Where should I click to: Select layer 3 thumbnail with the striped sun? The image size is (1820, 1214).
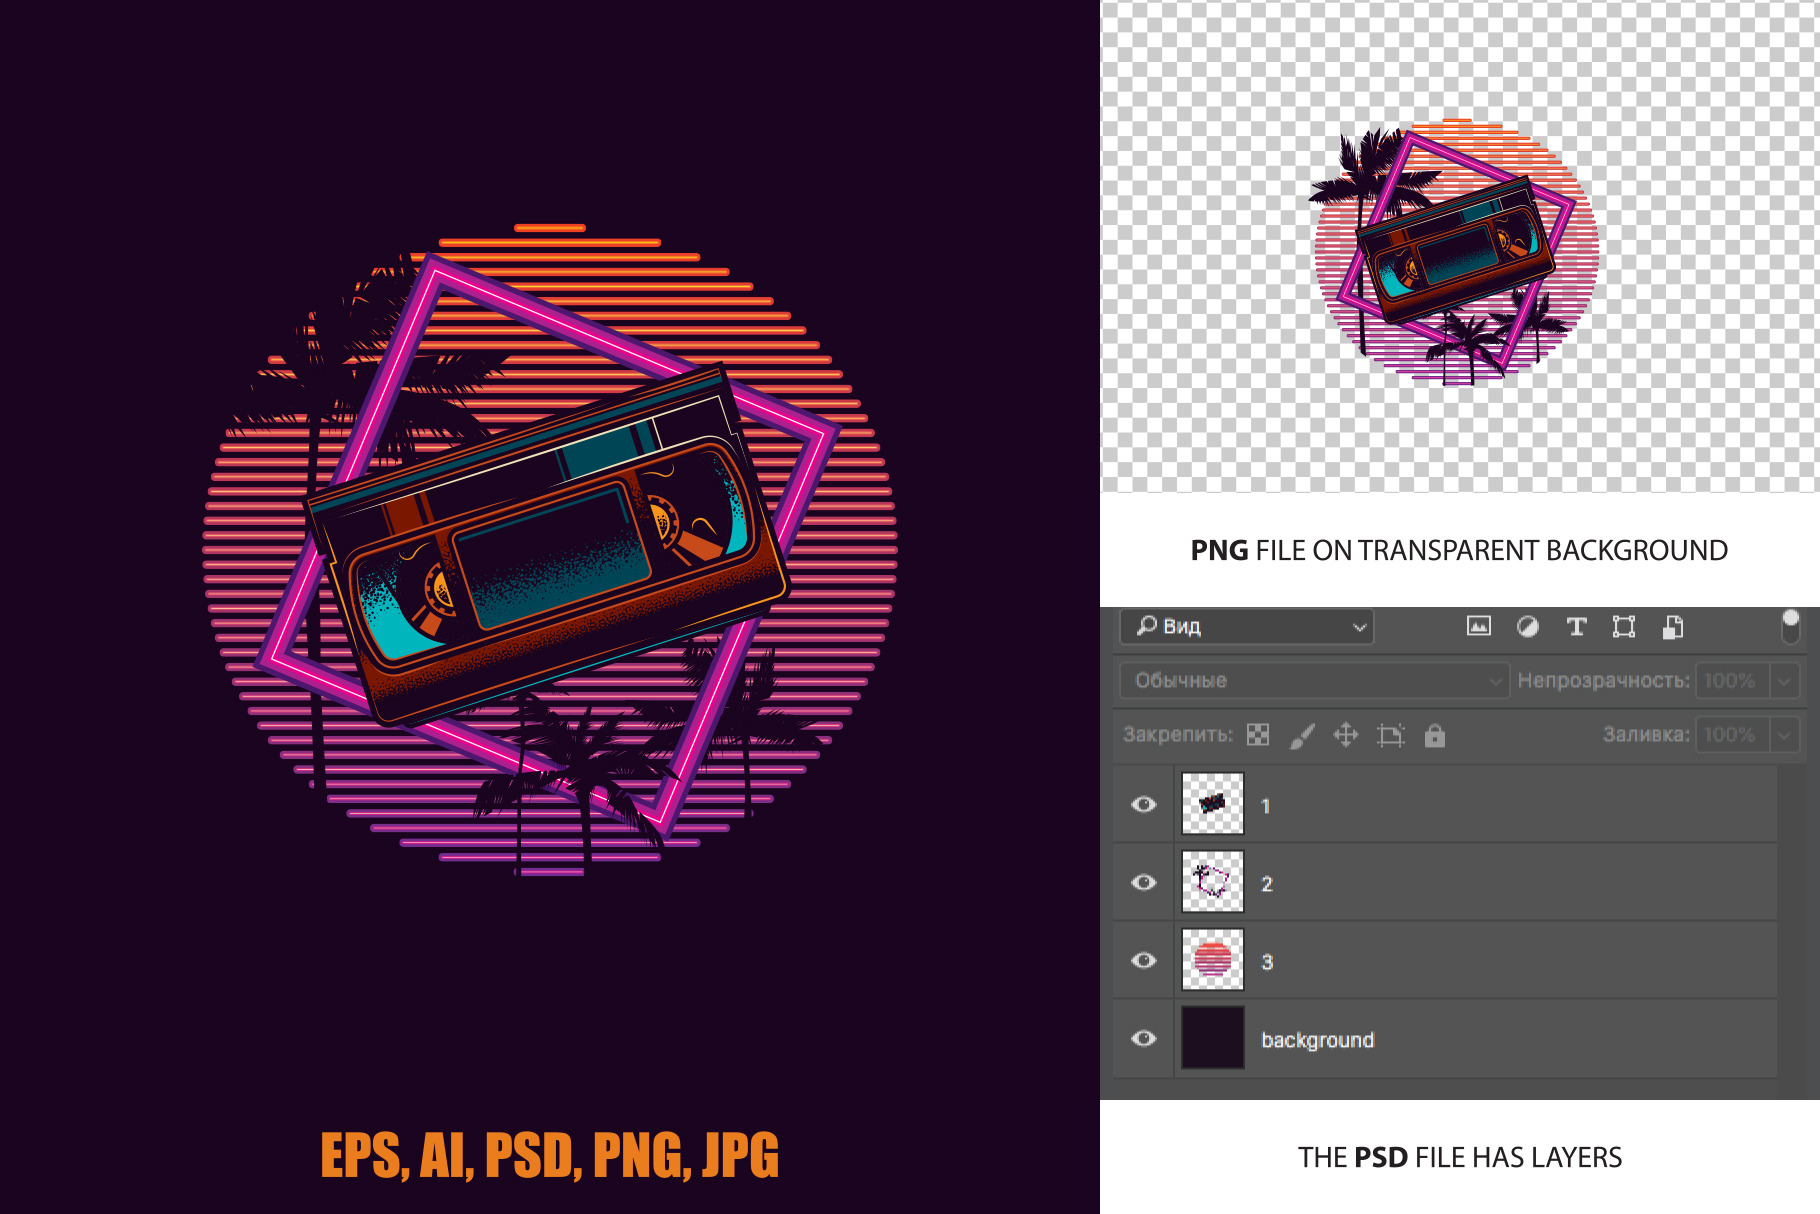click(x=1212, y=959)
